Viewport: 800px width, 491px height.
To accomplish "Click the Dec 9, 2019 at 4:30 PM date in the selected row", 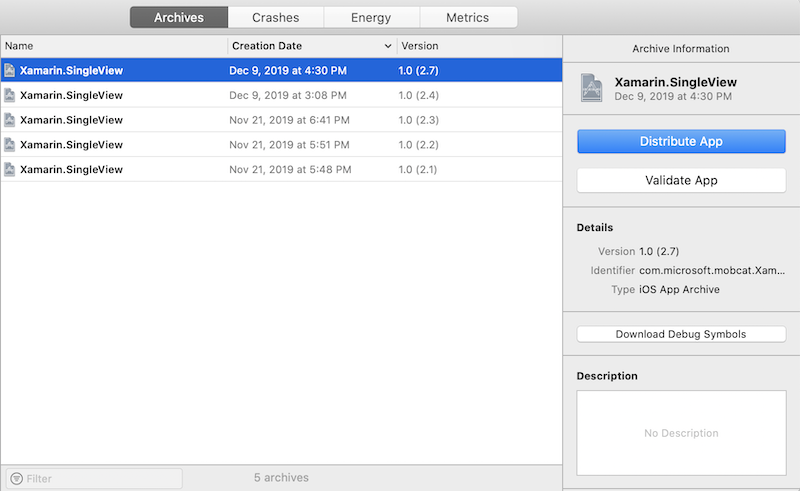I will (288, 70).
